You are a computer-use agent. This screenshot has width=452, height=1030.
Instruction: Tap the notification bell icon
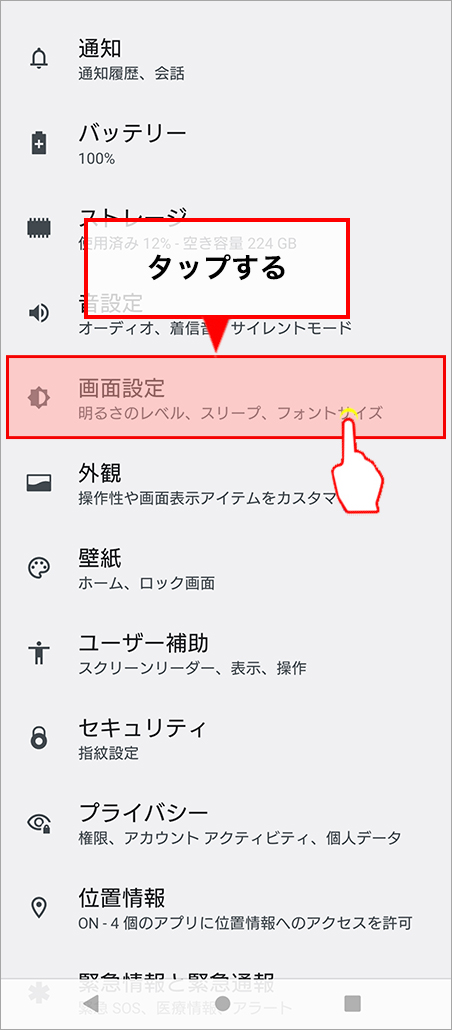(39, 58)
